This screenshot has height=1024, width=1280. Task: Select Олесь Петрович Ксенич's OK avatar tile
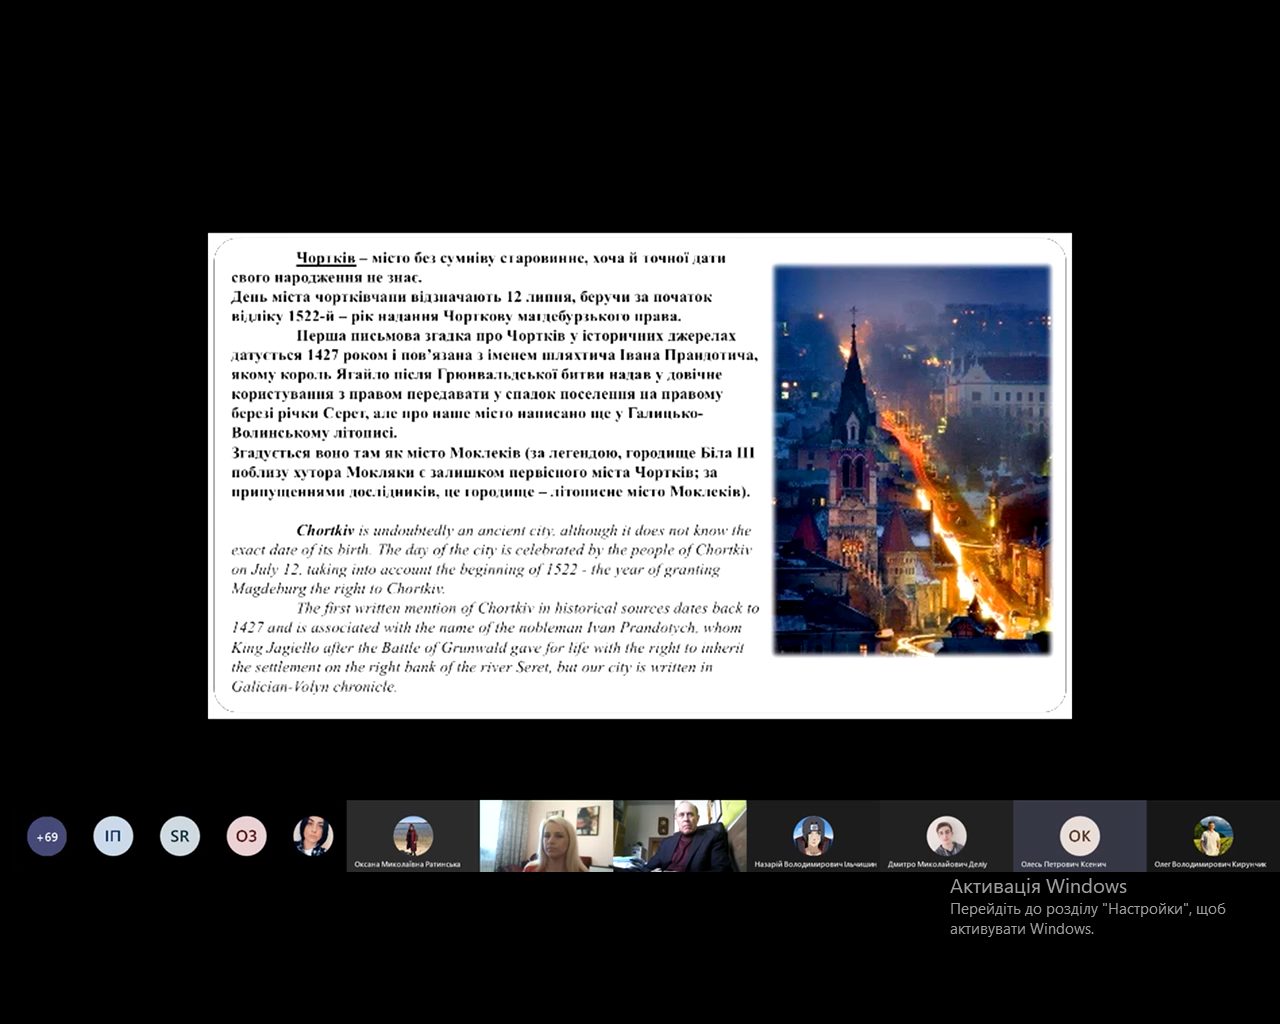point(1079,836)
